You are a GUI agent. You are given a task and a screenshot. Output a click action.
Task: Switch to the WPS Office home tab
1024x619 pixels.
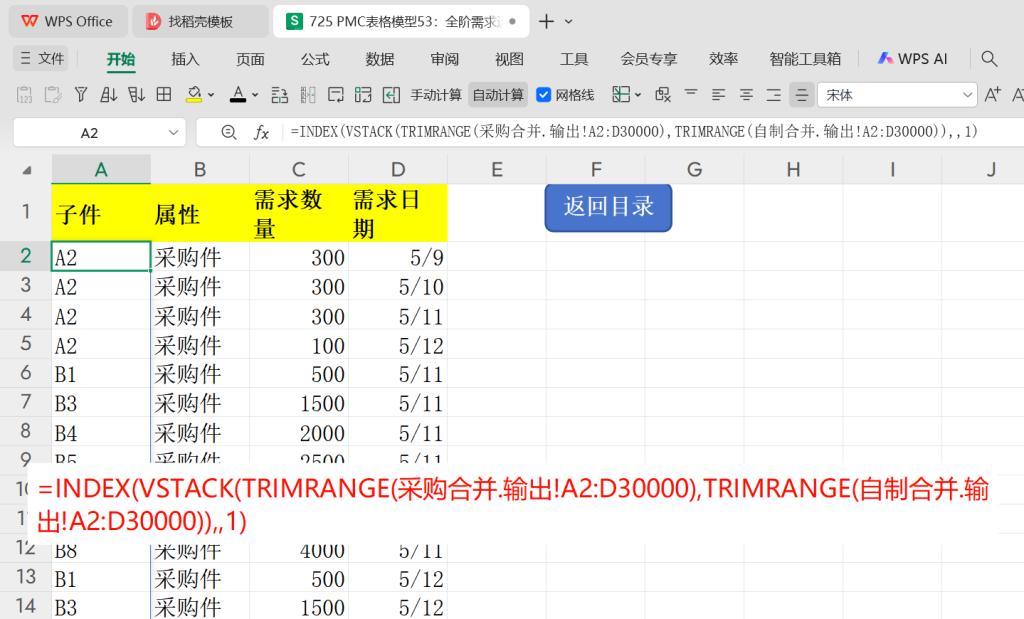[67, 22]
